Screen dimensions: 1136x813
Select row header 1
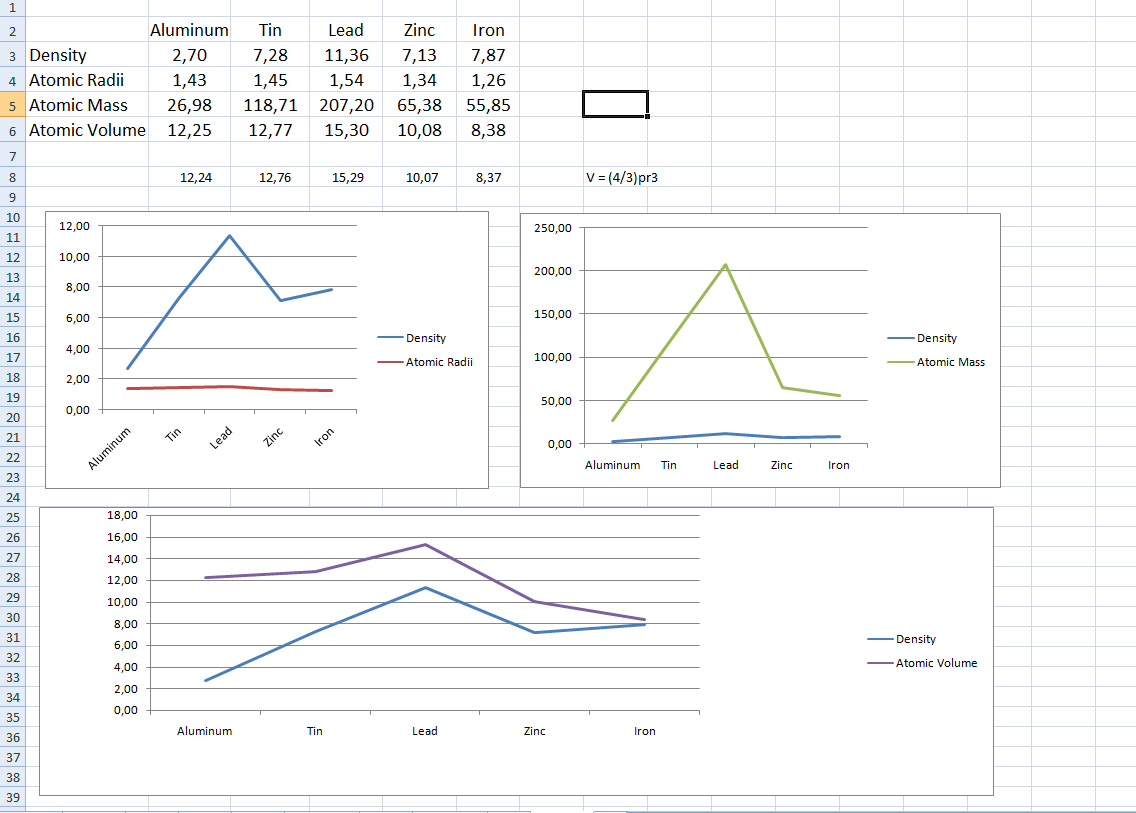12,6
